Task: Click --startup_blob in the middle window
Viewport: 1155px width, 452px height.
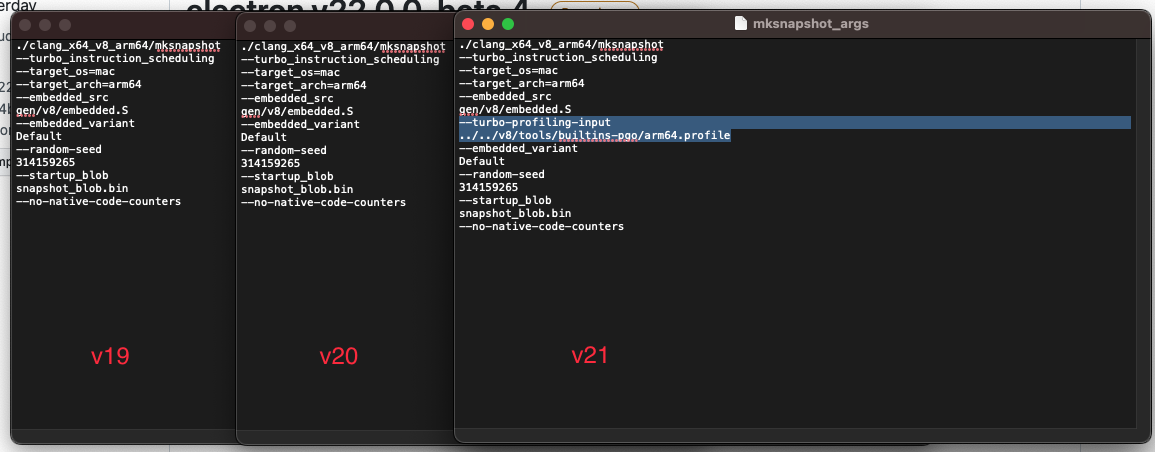Action: pos(287,176)
